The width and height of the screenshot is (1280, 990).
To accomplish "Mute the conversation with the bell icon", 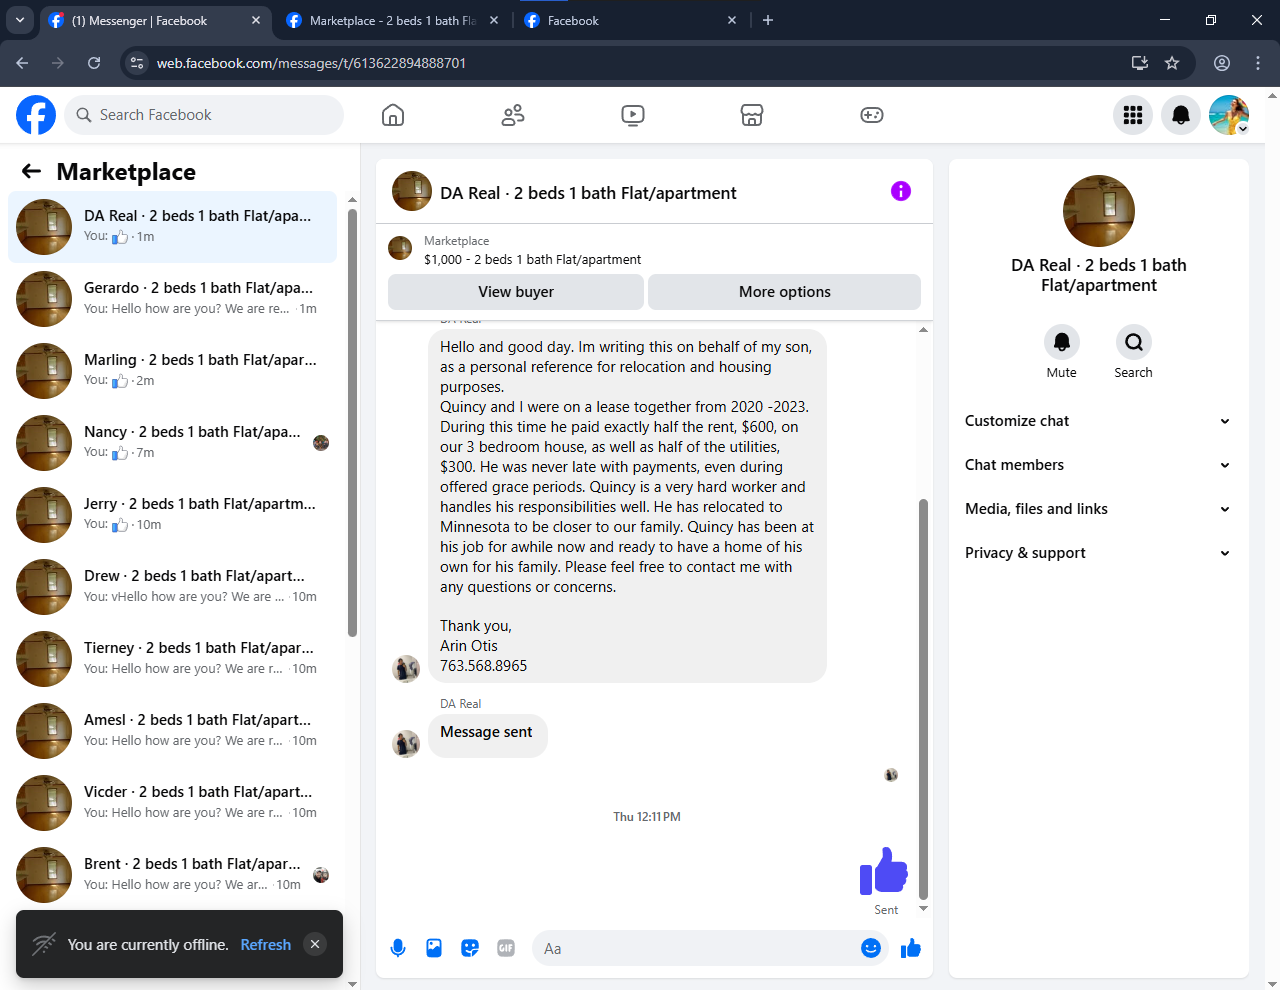I will pyautogui.click(x=1062, y=342).
